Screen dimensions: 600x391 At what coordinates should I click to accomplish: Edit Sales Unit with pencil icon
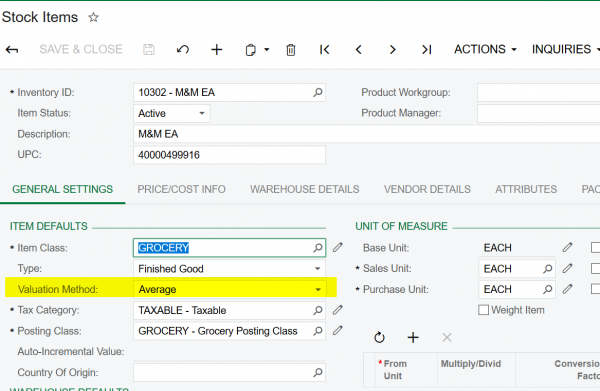click(x=567, y=269)
